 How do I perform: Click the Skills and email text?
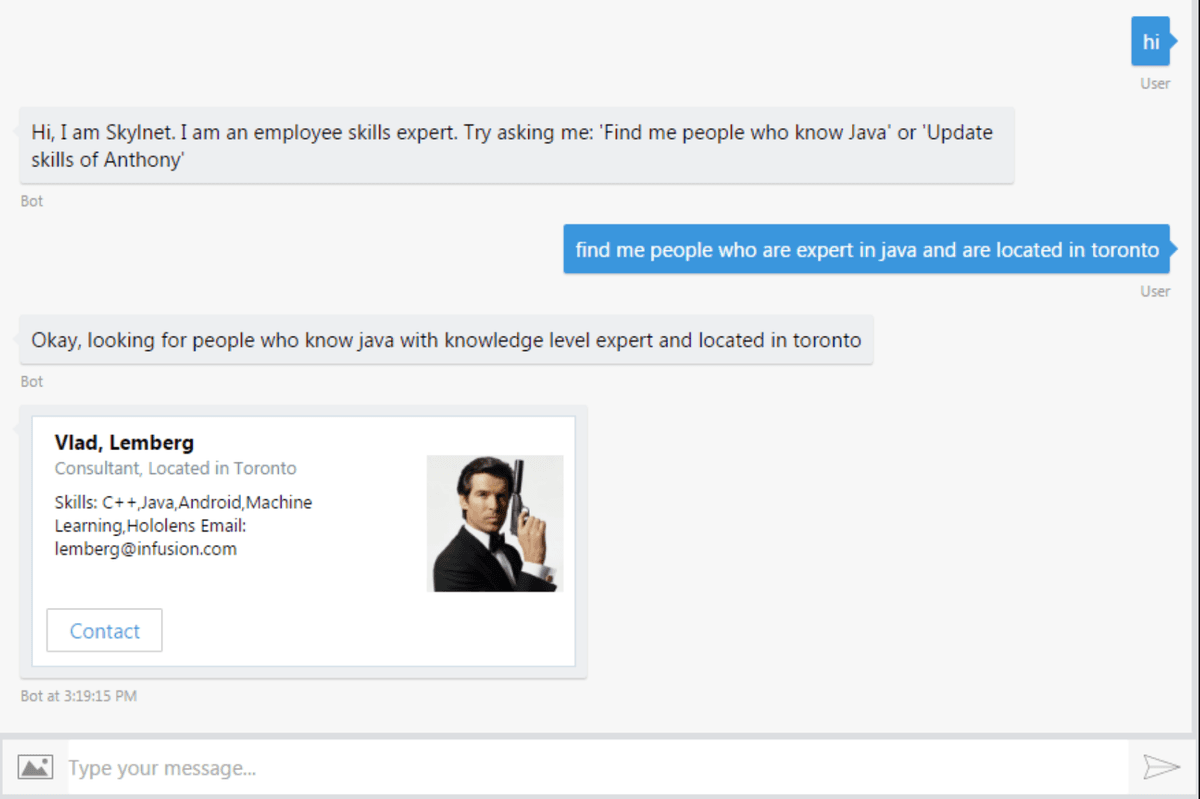pos(184,525)
